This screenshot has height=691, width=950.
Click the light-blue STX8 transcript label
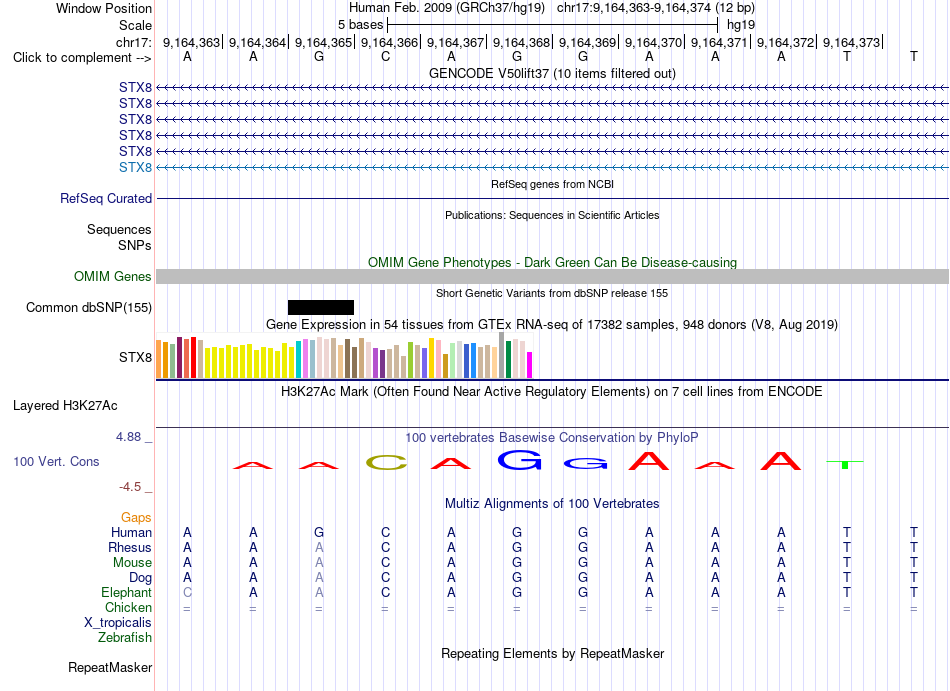click(x=135, y=167)
